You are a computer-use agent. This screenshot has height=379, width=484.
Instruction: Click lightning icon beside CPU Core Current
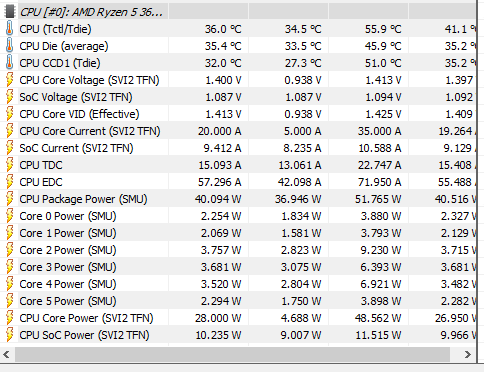[x=10, y=131]
